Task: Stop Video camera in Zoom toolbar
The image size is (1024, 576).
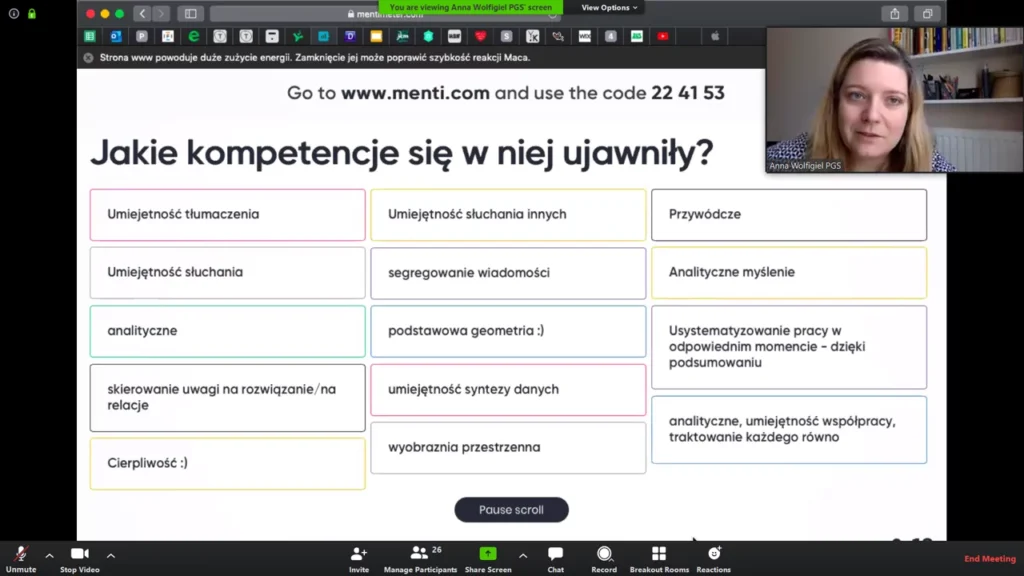Action: [80, 555]
